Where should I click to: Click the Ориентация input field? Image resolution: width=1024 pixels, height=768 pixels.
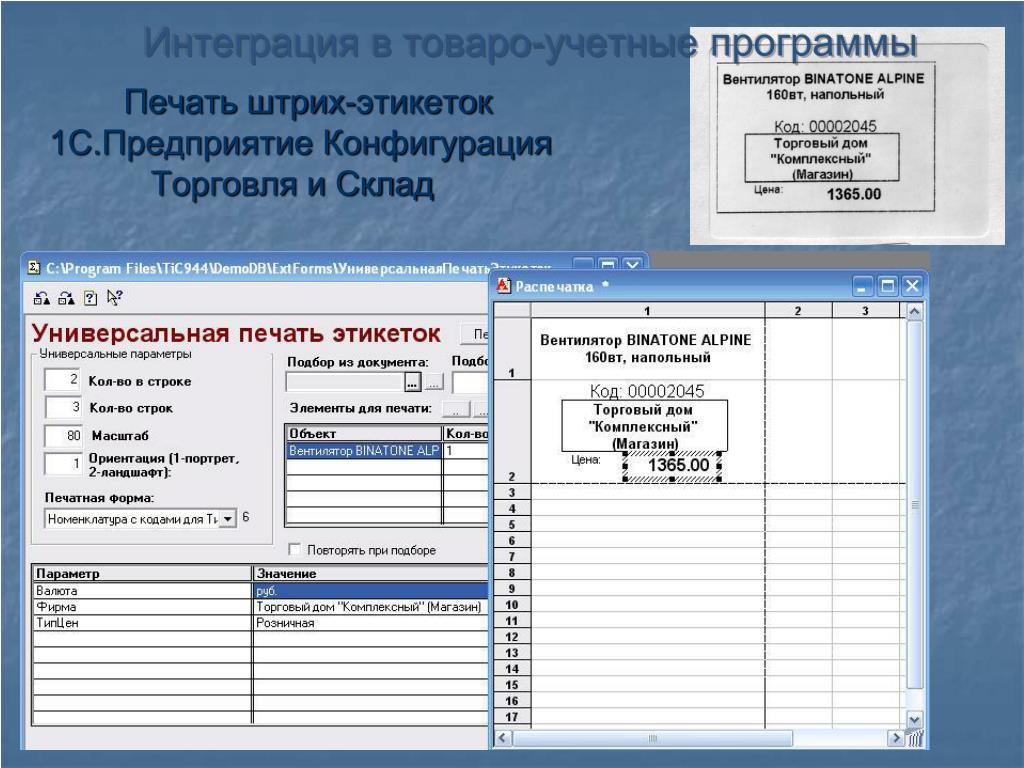coord(63,464)
